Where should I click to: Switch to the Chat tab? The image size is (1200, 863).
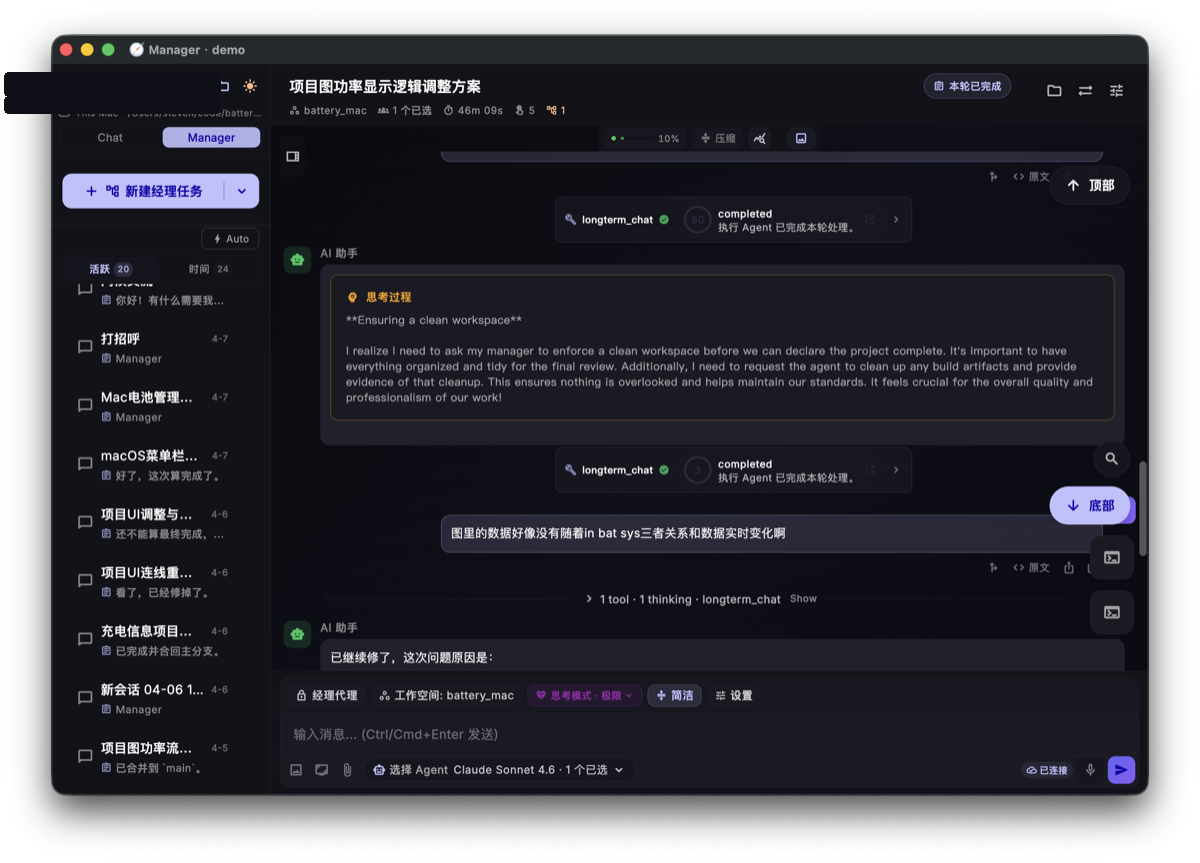110,138
